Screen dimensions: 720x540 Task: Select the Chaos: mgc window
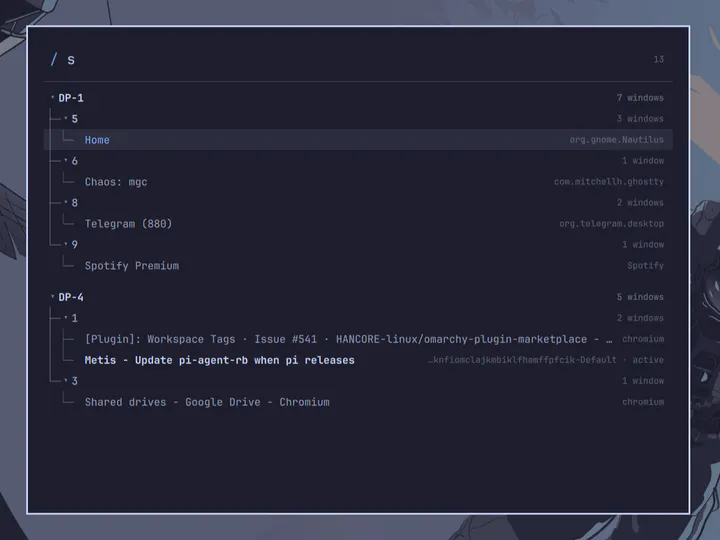(x=358, y=182)
